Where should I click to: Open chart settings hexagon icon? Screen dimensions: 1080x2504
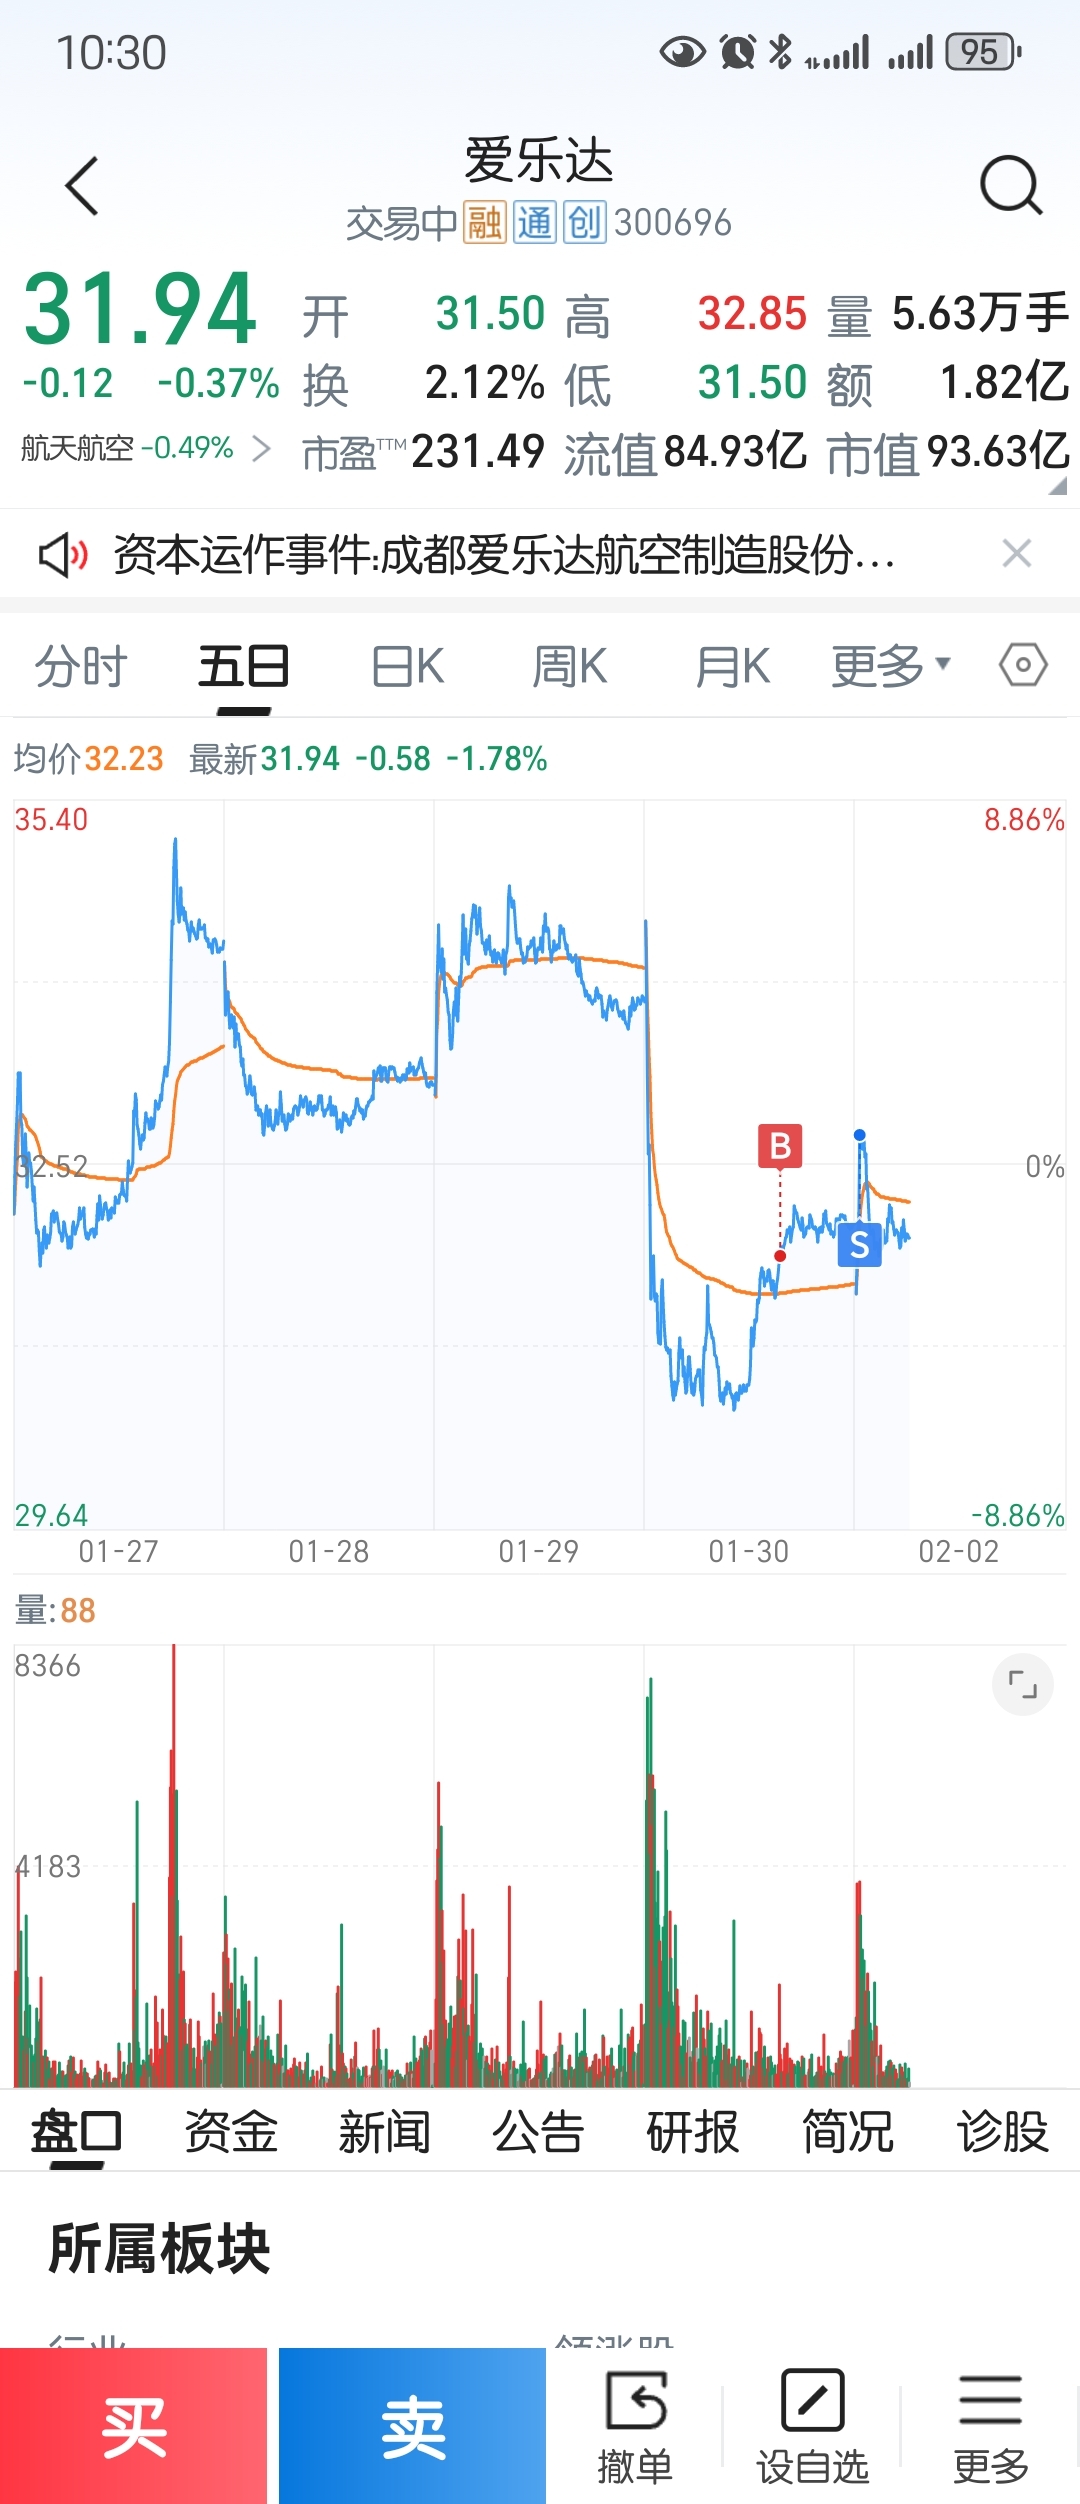(1023, 665)
